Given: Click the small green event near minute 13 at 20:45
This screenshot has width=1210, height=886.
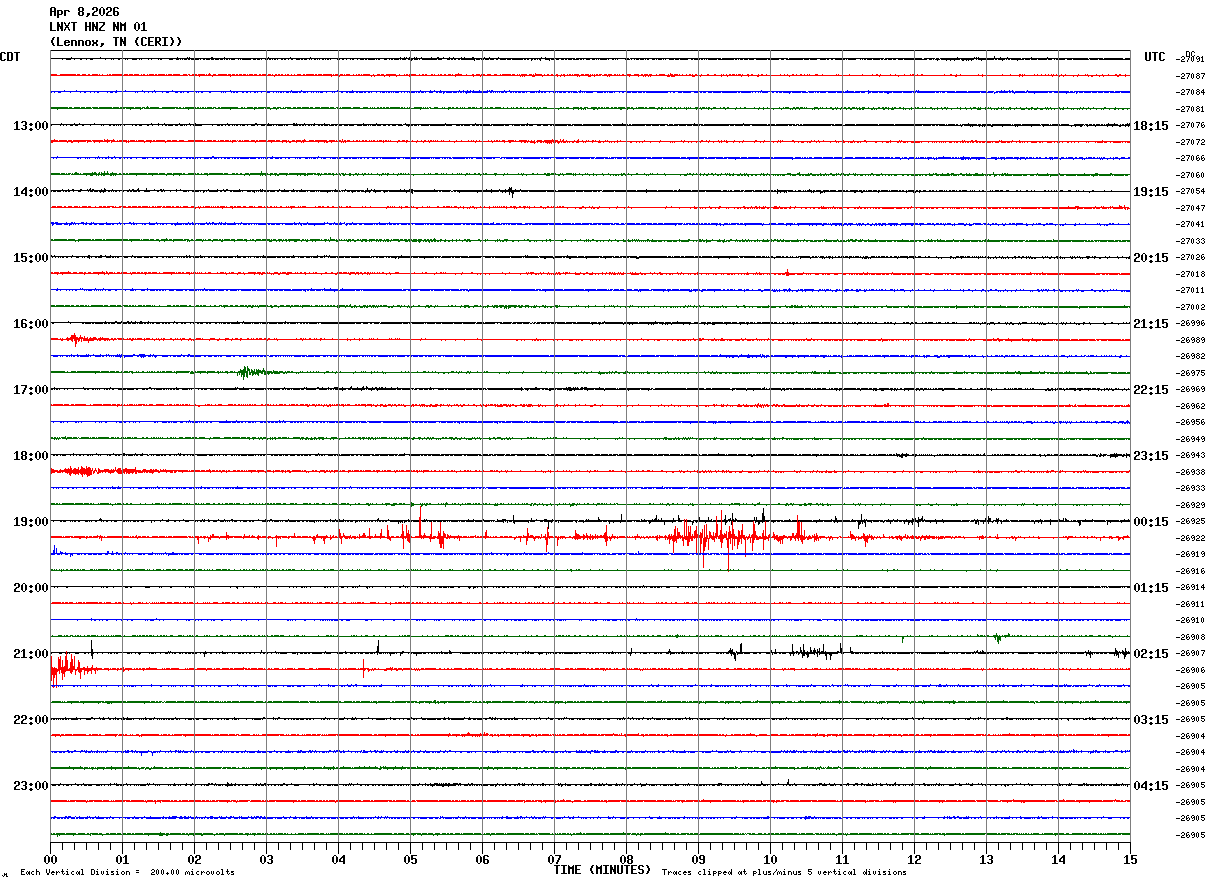Looking at the screenshot, I should pyautogui.click(x=999, y=637).
